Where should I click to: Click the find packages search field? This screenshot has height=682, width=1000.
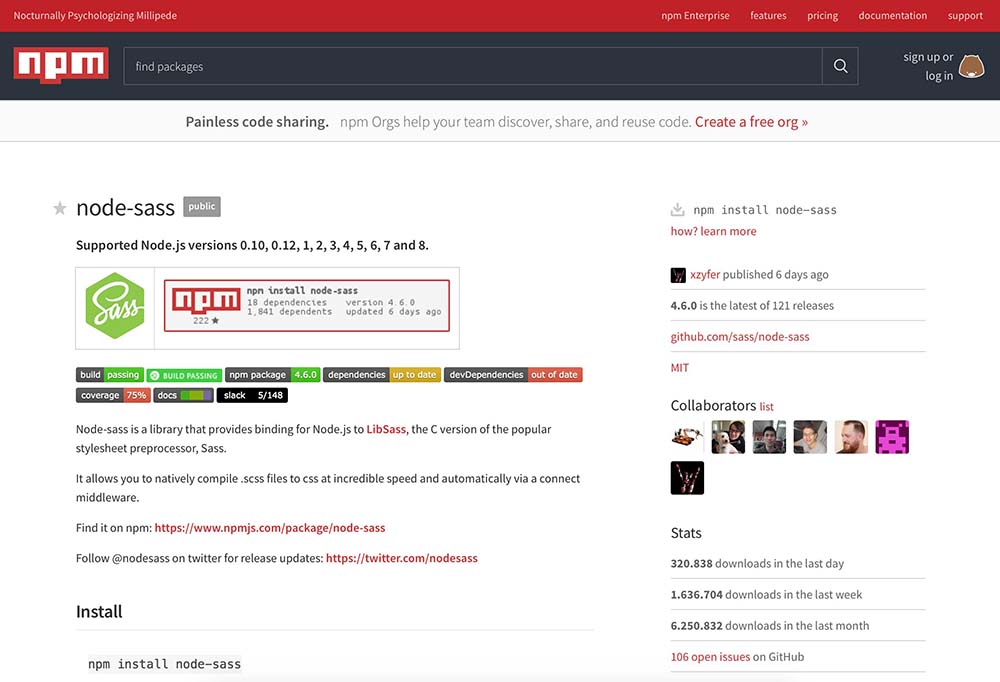[473, 66]
